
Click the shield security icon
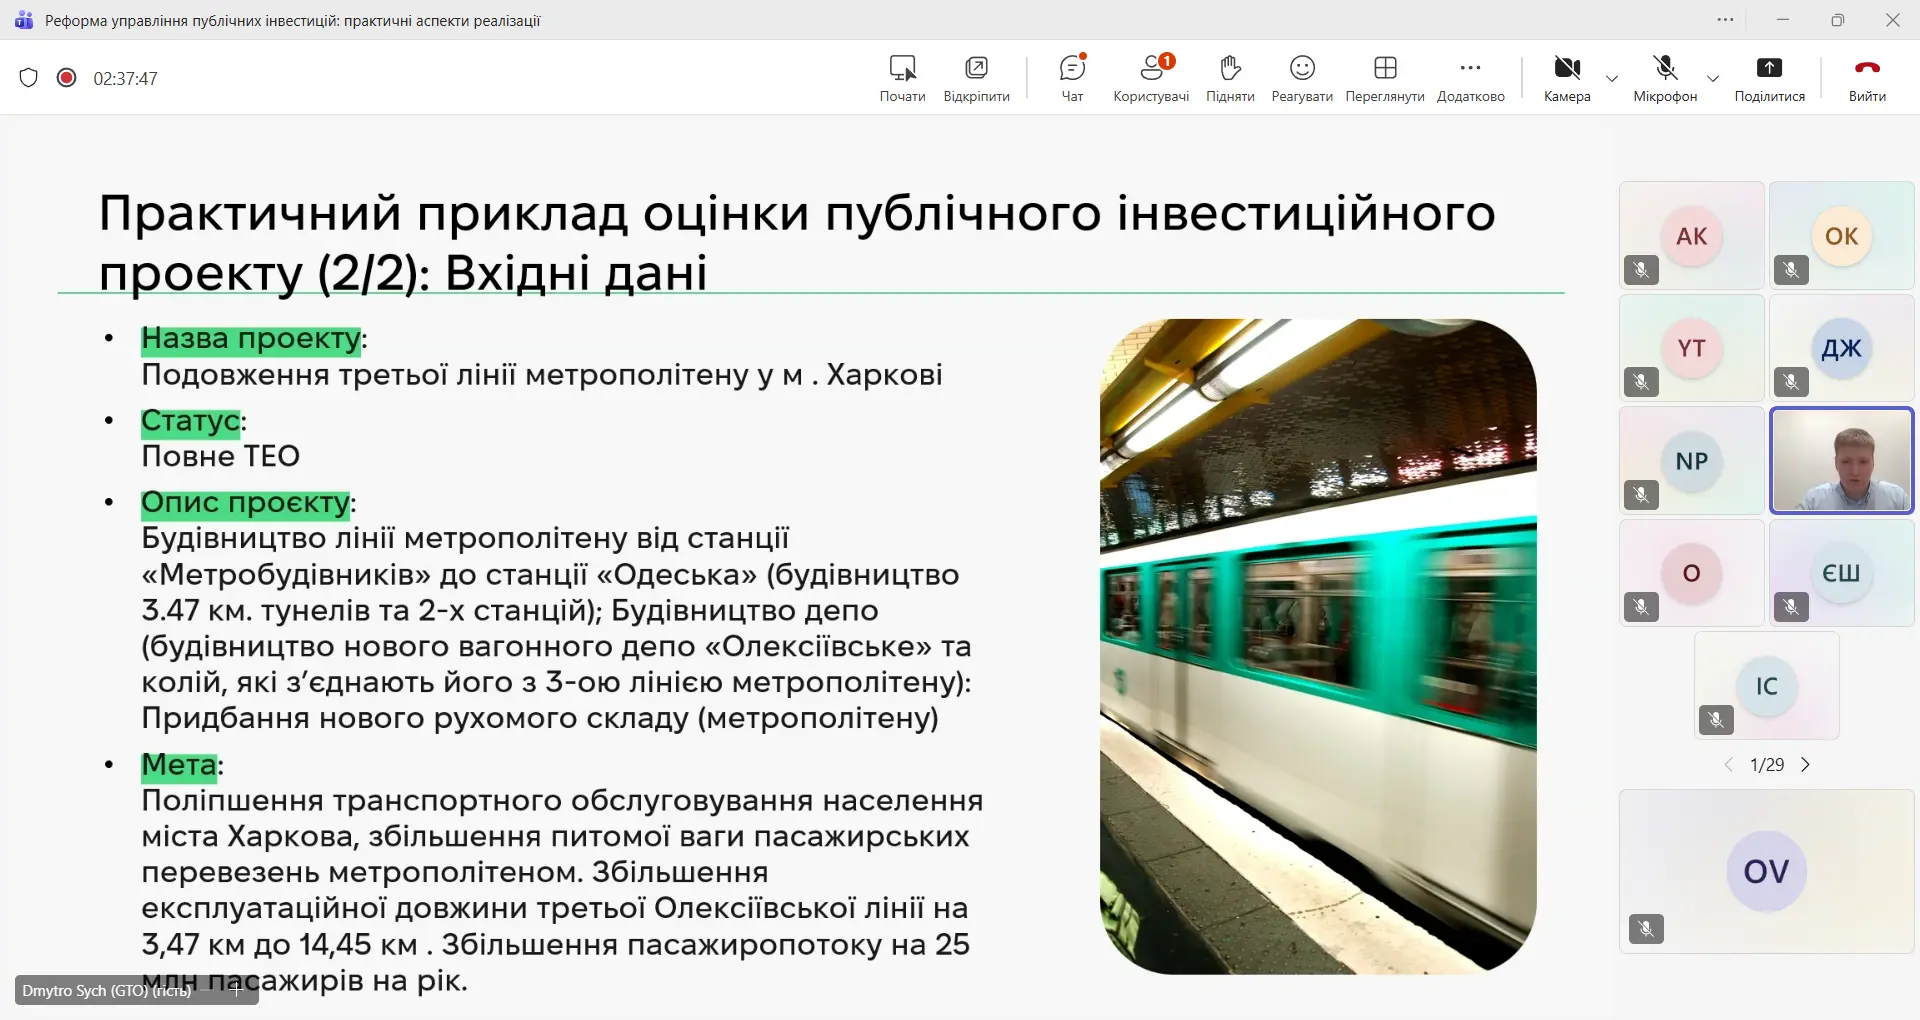[x=29, y=78]
